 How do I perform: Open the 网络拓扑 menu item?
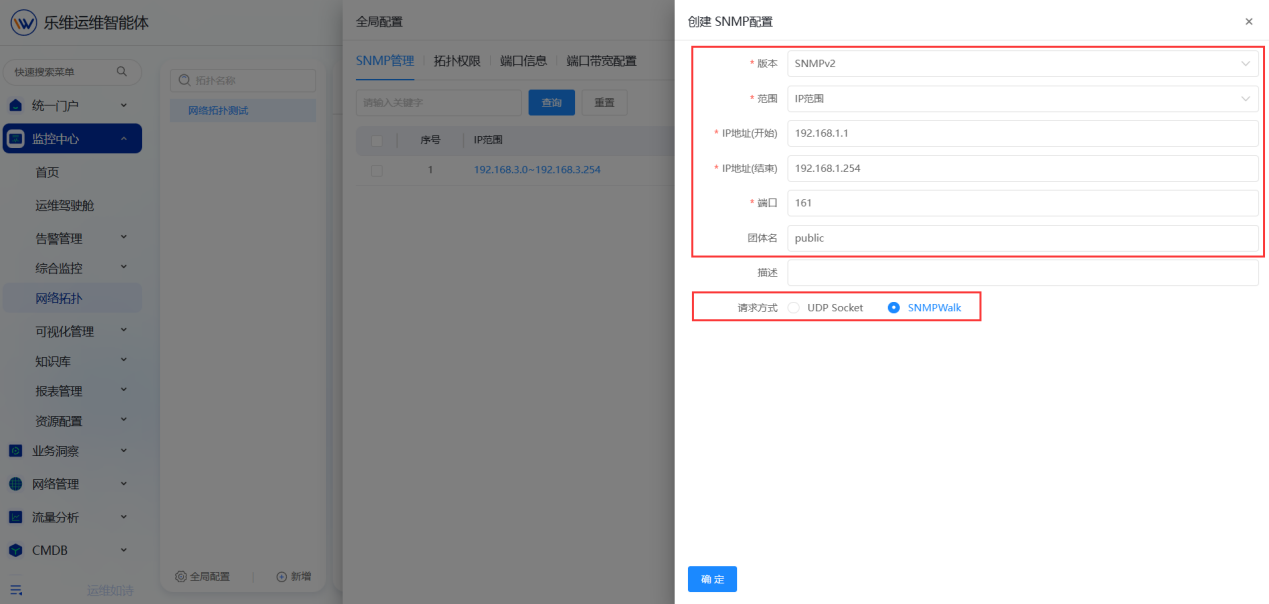72,298
